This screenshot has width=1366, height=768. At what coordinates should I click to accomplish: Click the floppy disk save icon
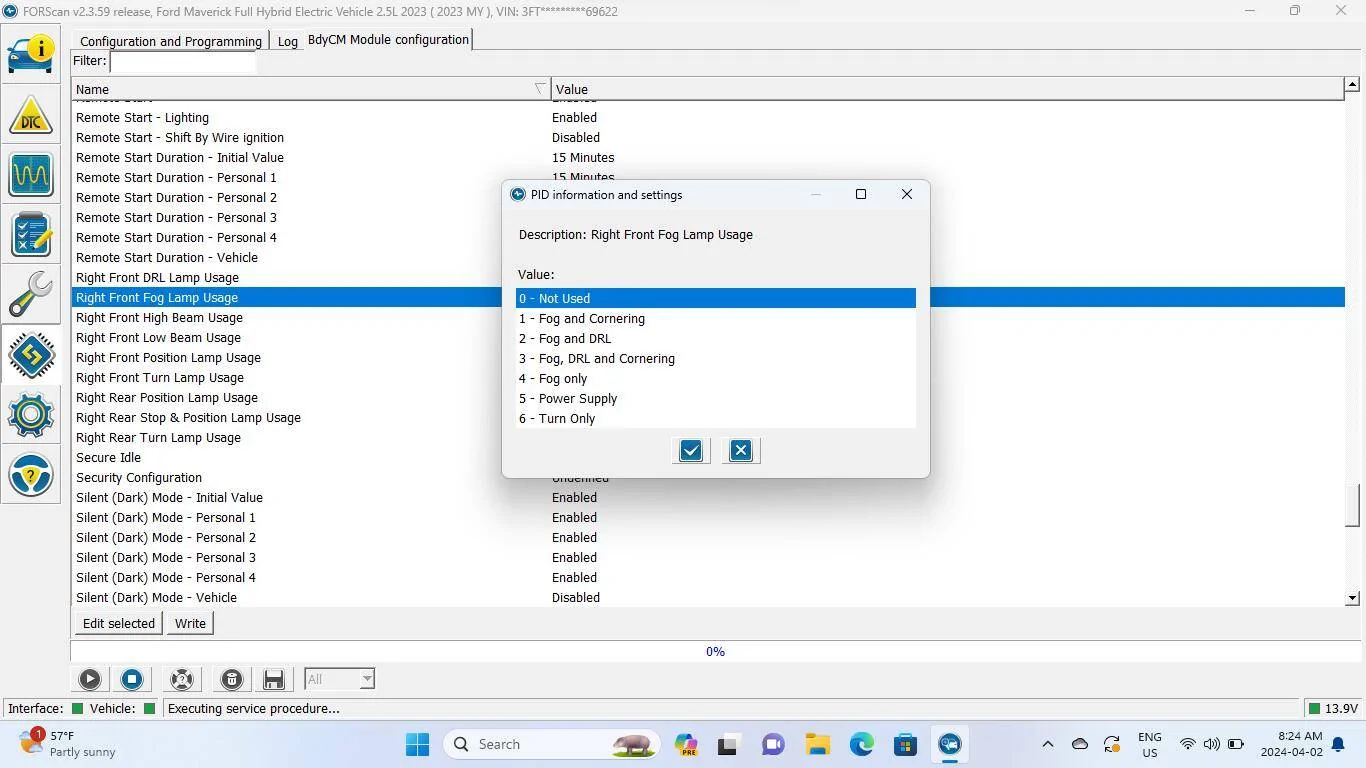(x=274, y=679)
